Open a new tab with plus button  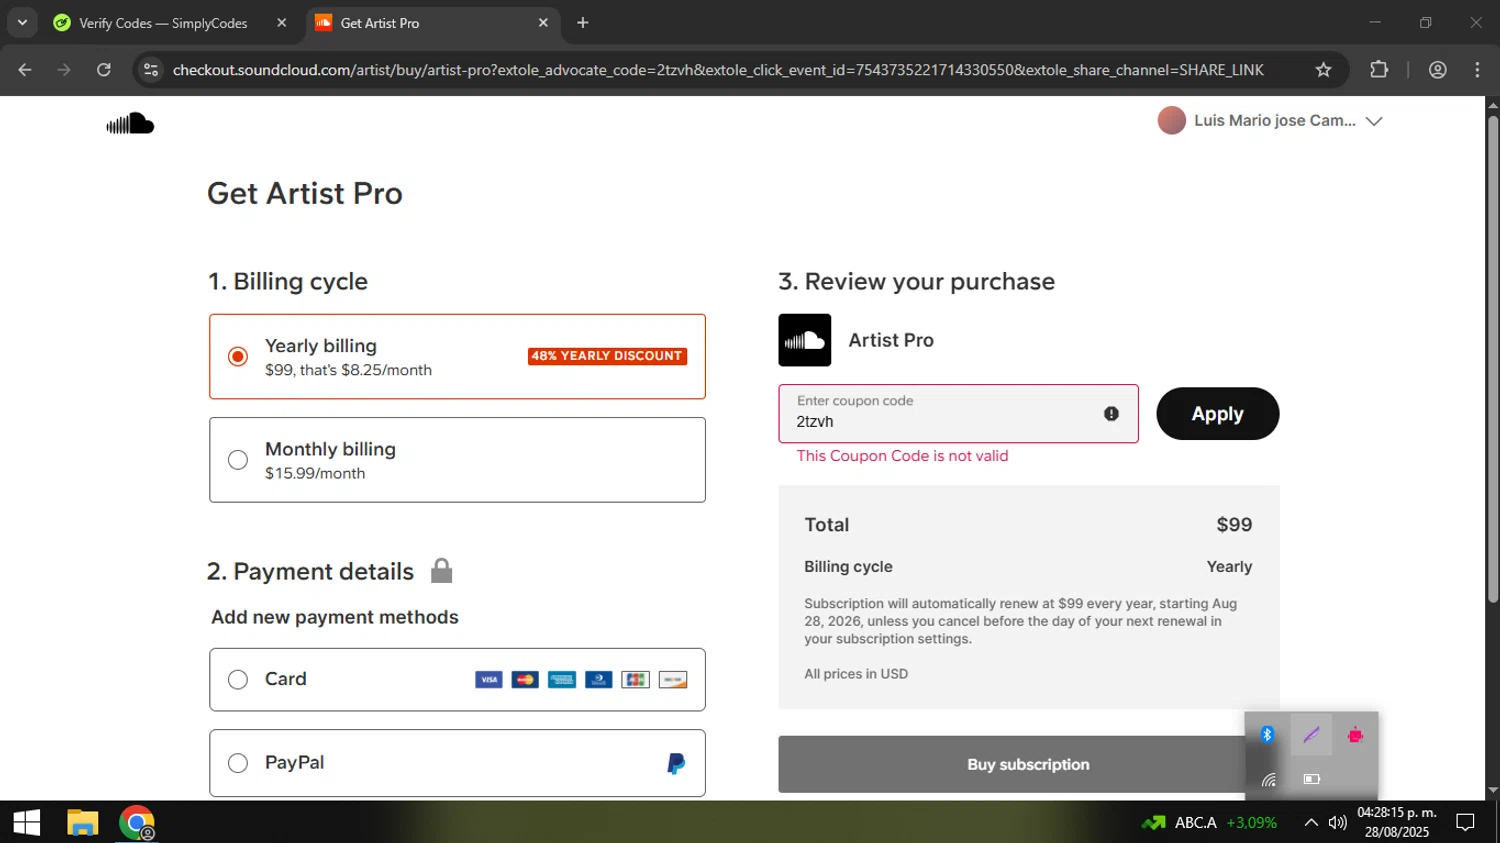(583, 23)
